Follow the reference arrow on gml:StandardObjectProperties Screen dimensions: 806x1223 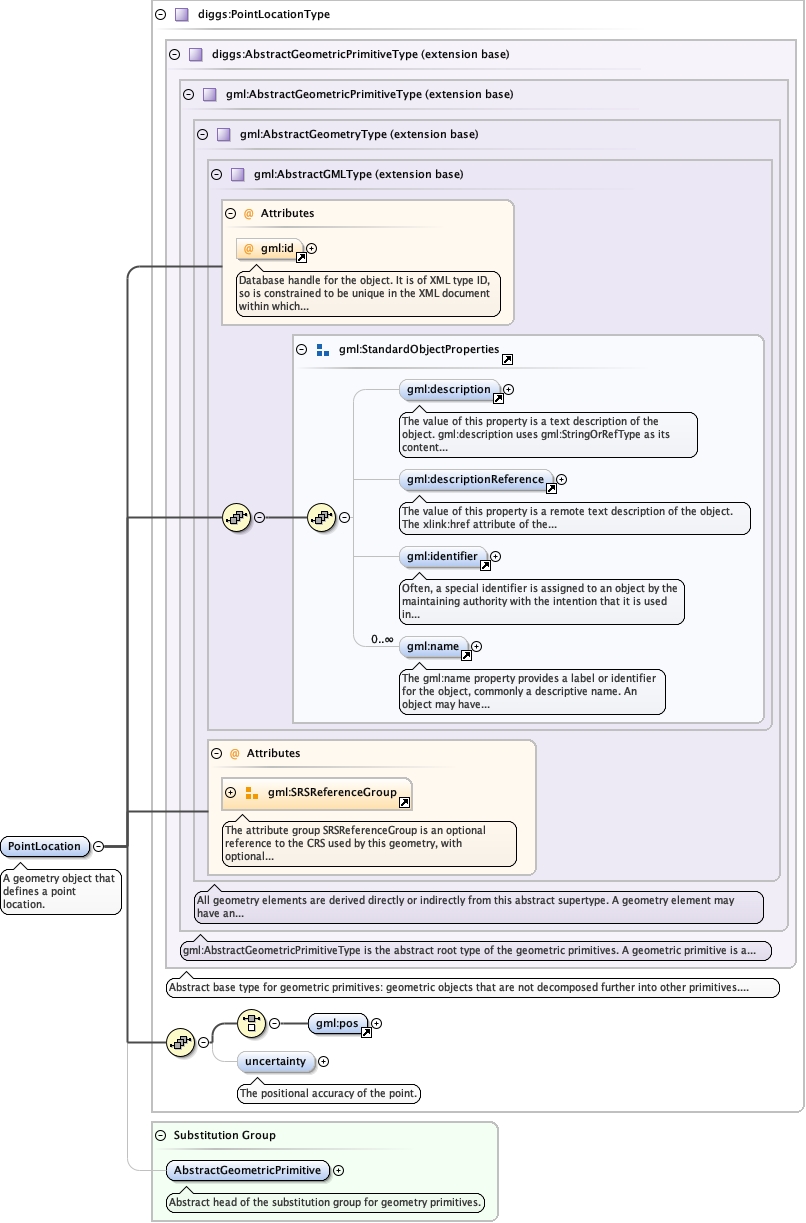point(508,359)
